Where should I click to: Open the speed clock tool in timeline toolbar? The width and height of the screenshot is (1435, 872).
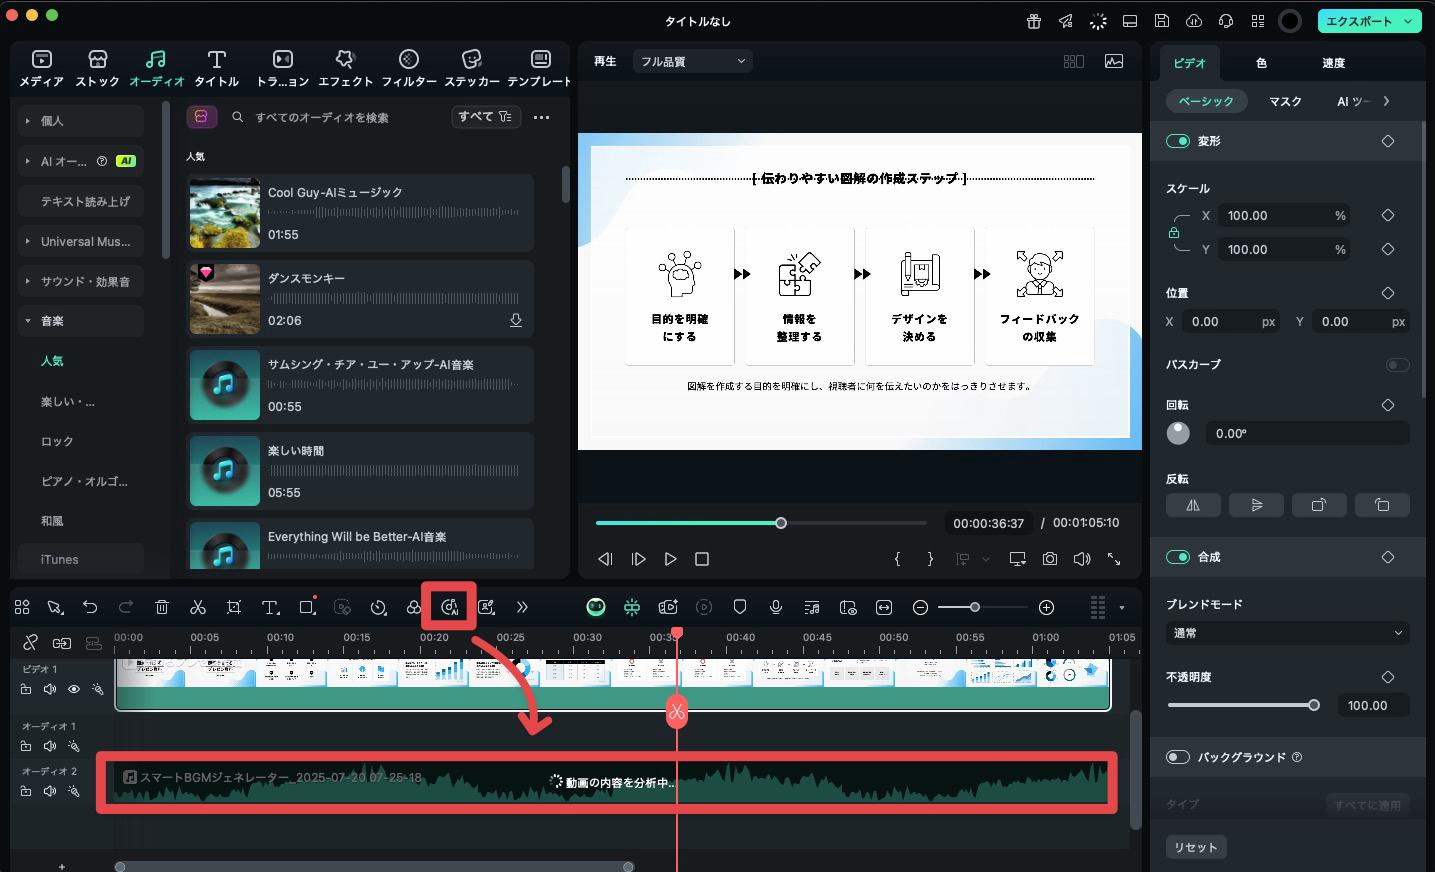[x=378, y=607]
